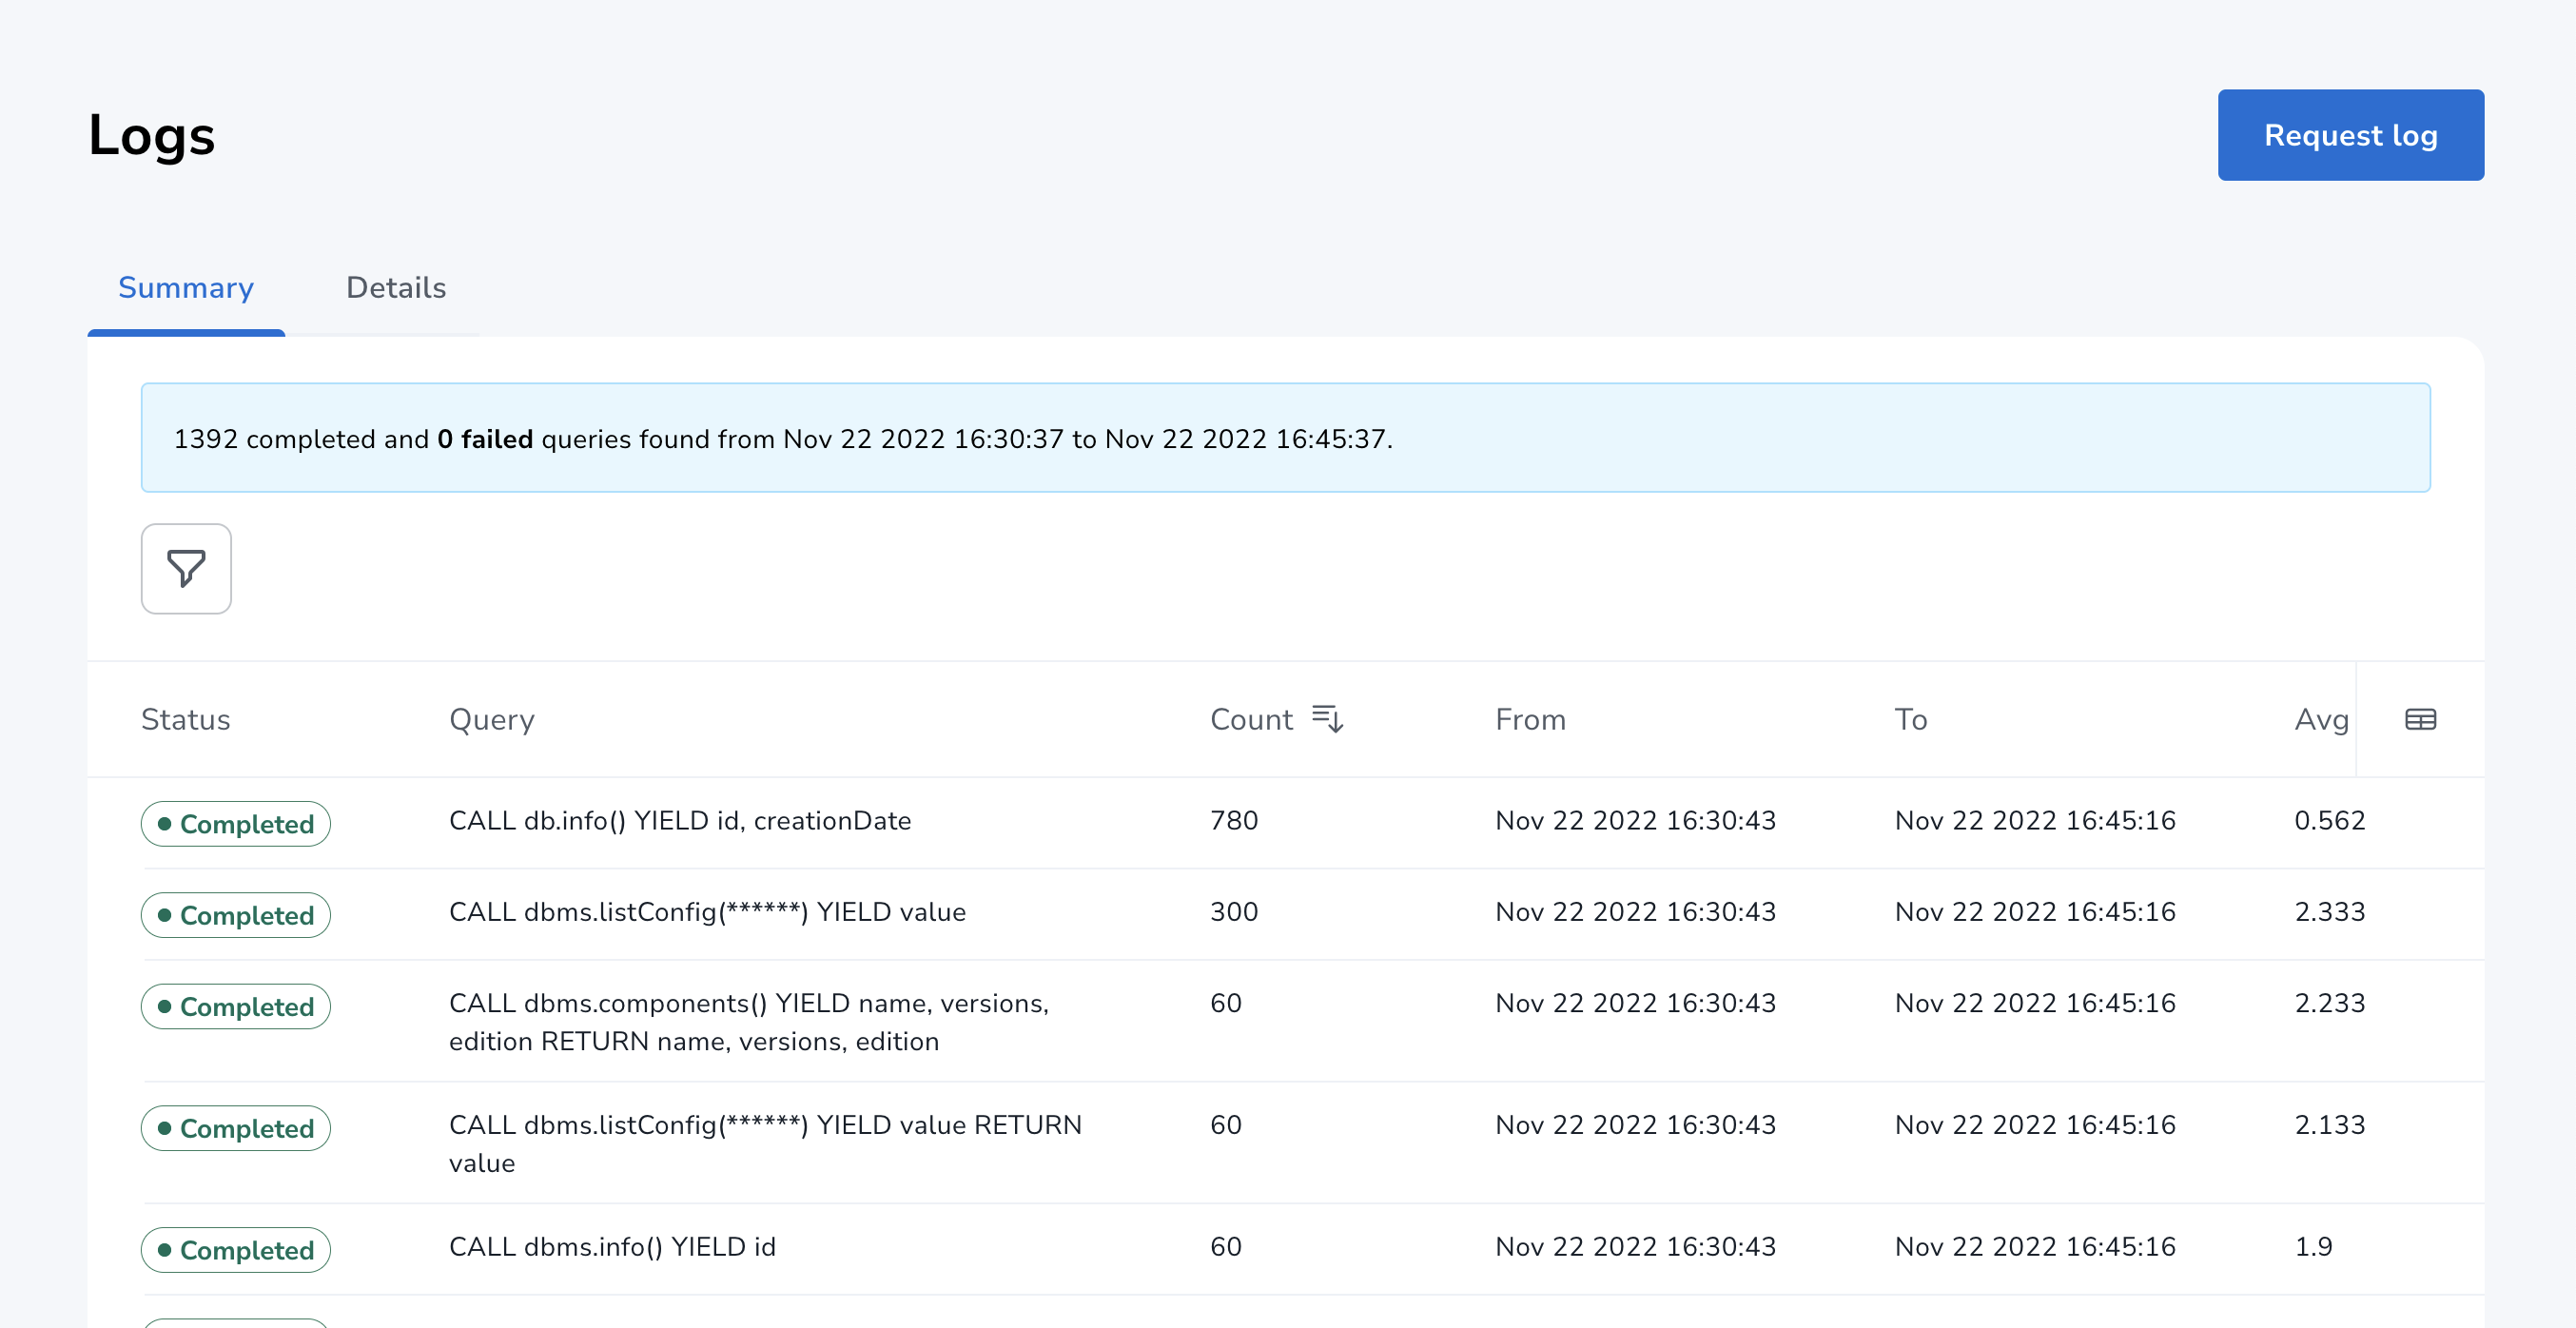Open the table column settings icon
The width and height of the screenshot is (2576, 1328).
[2419, 719]
